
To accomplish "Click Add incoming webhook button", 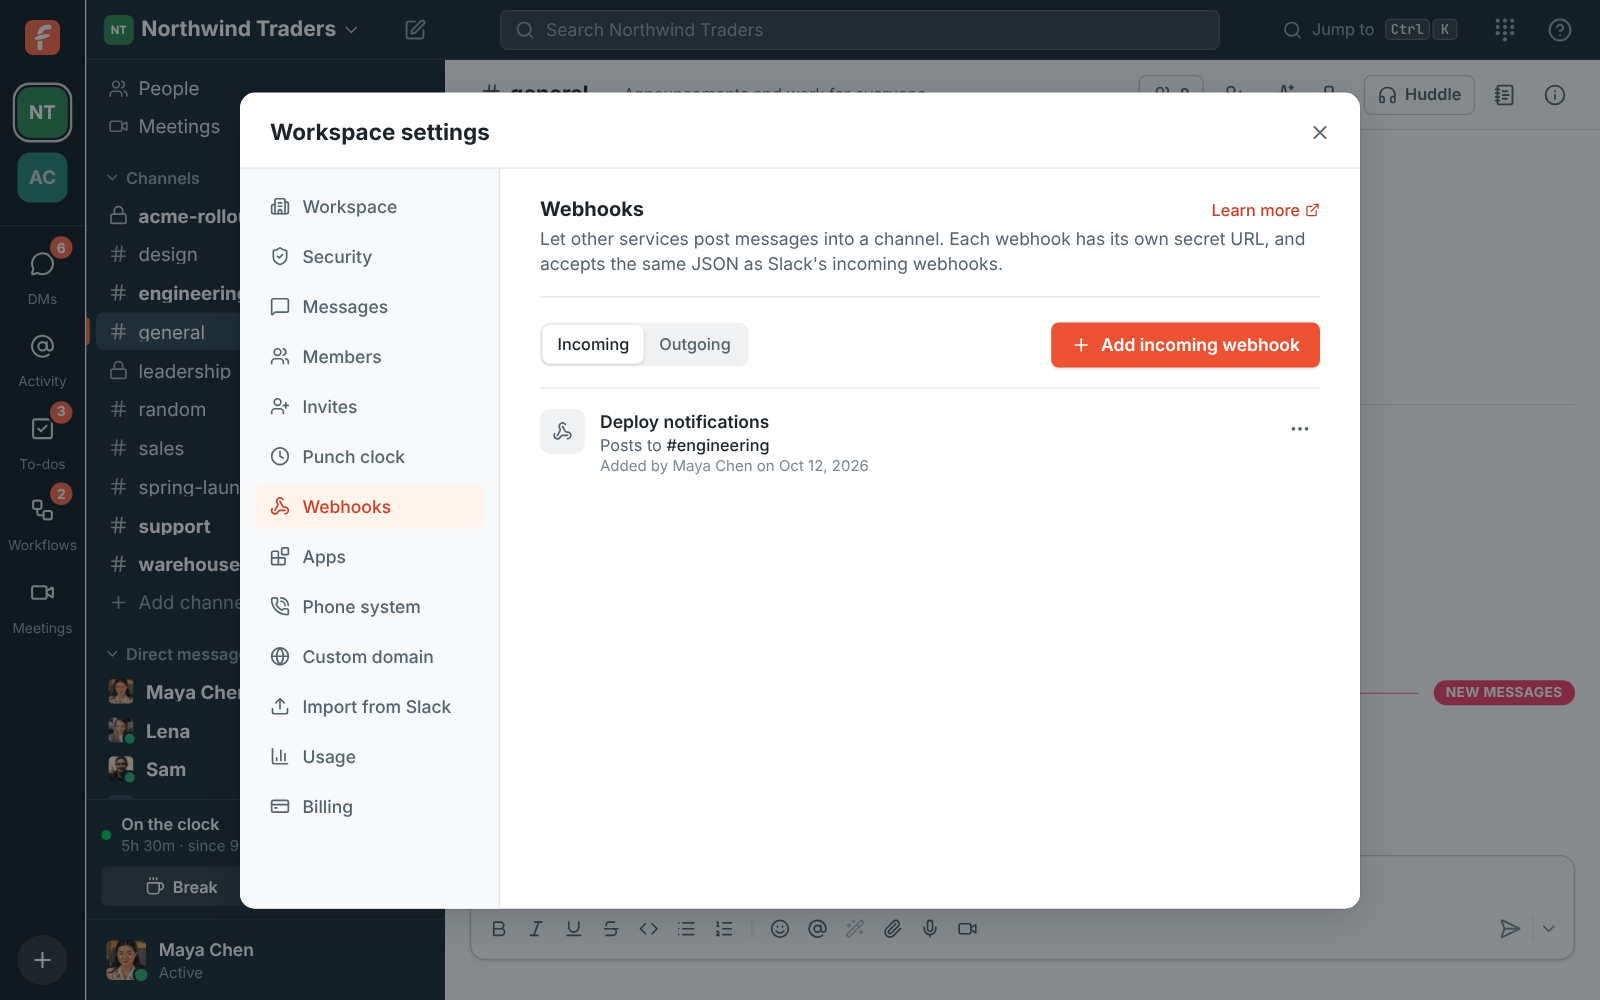I will 1185,345.
